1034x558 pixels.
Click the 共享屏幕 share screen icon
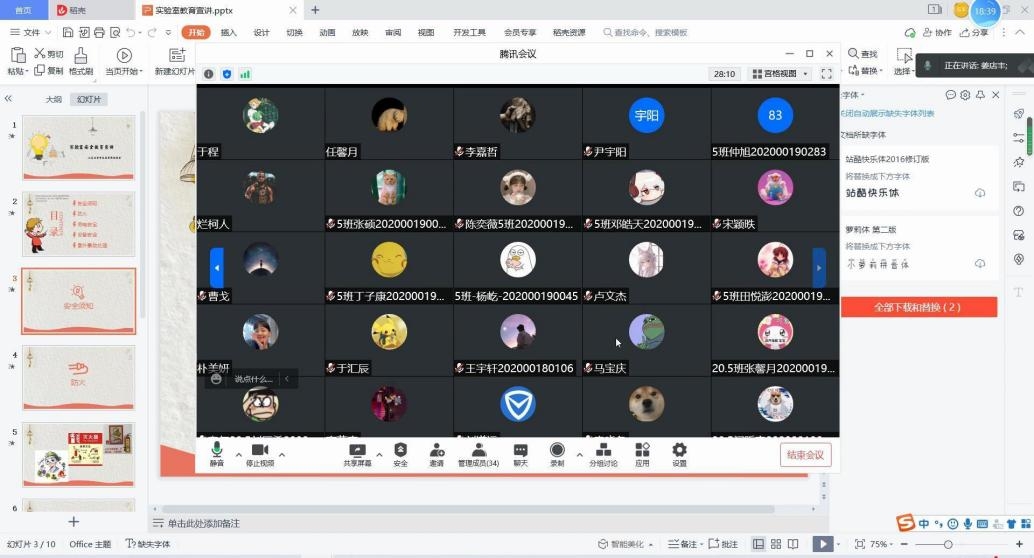[357, 453]
